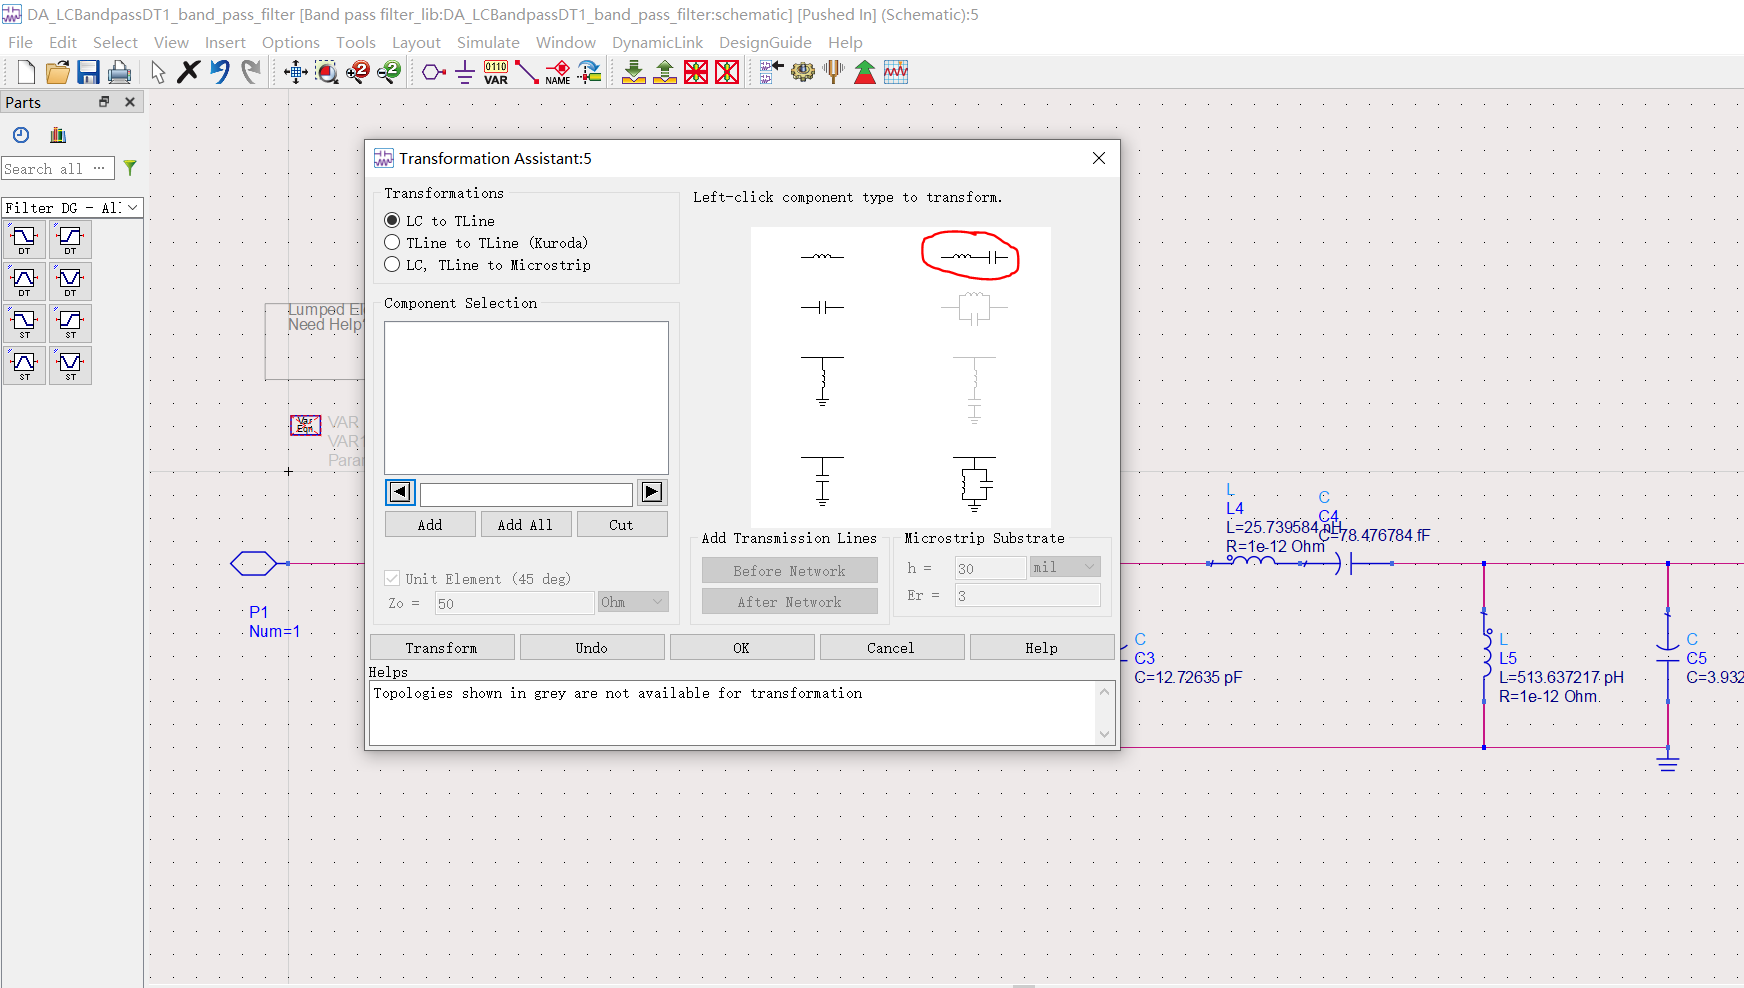Save the schematic using the floppy icon
Image resolution: width=1744 pixels, height=988 pixels.
click(88, 72)
